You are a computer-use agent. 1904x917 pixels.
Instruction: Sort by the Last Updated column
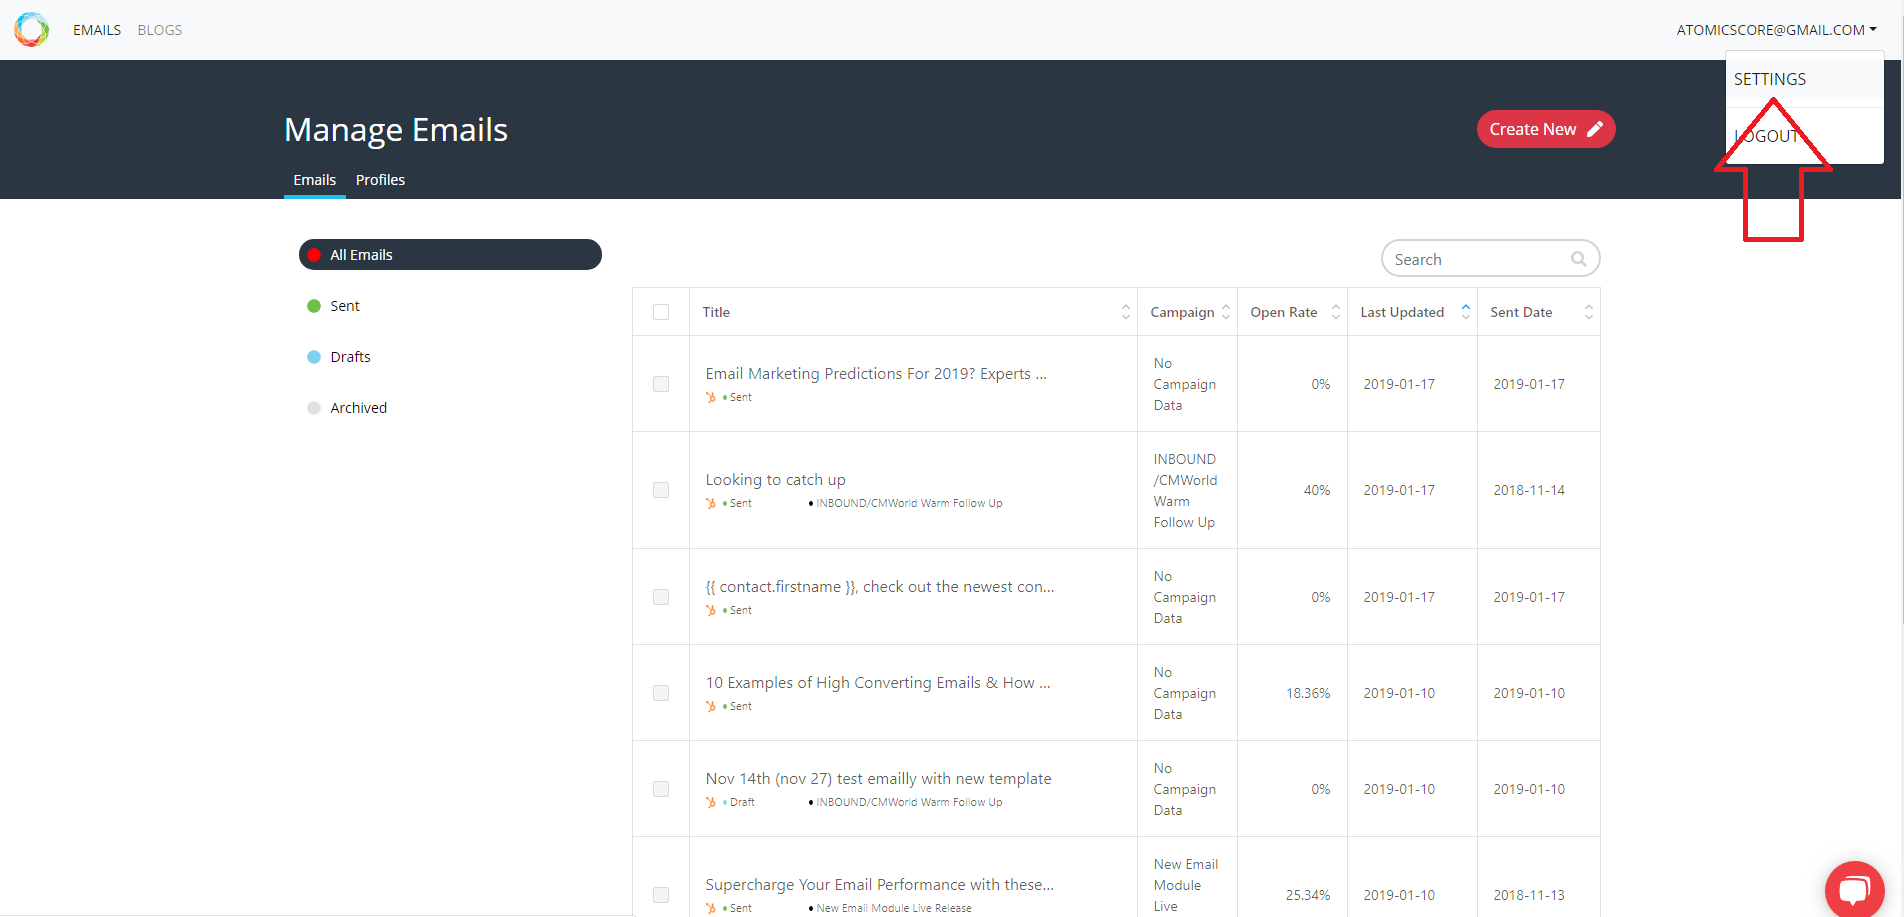tap(1466, 312)
